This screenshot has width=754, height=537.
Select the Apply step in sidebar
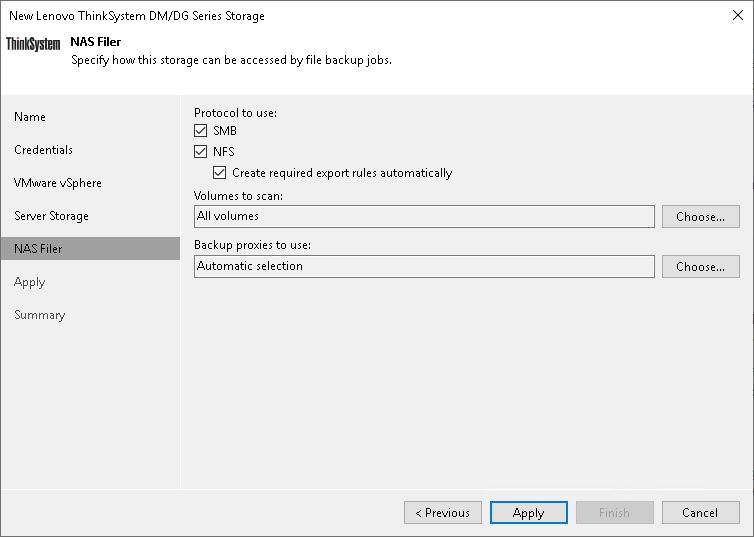29,282
